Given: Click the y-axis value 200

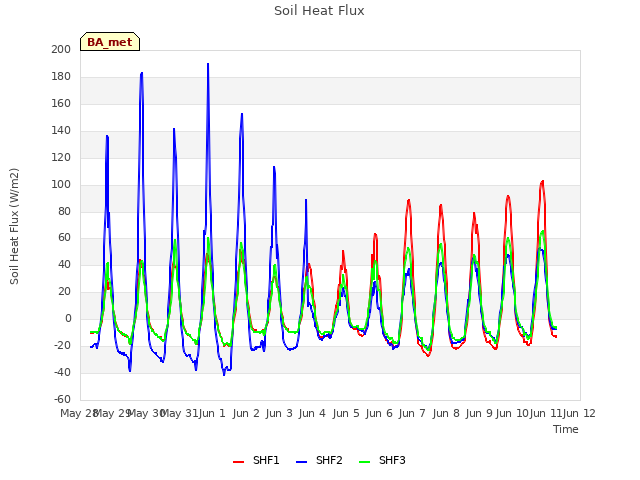Looking at the screenshot, I should point(61,49).
